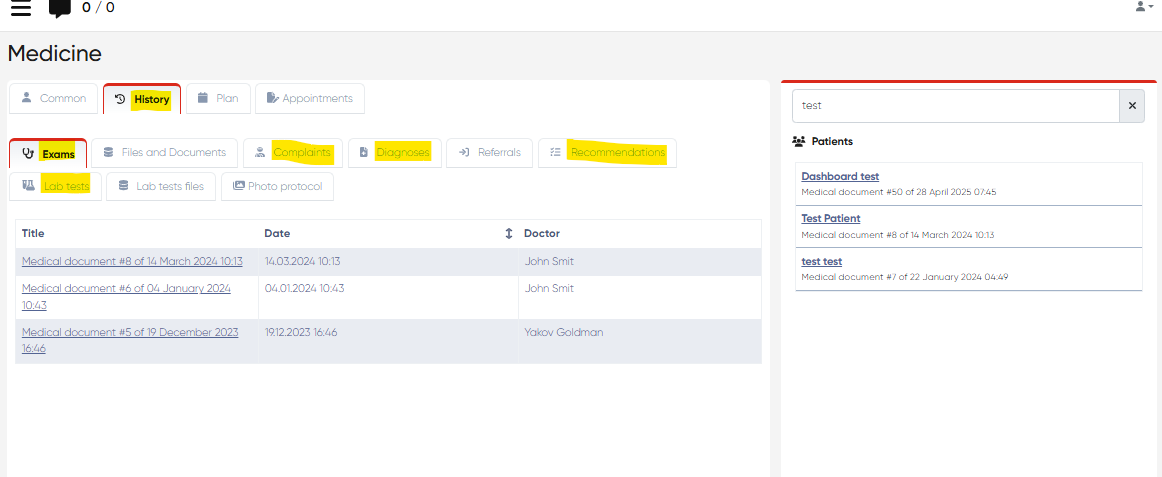The width and height of the screenshot is (1162, 477).
Task: Clear the patient search with X button
Action: (x=1132, y=106)
